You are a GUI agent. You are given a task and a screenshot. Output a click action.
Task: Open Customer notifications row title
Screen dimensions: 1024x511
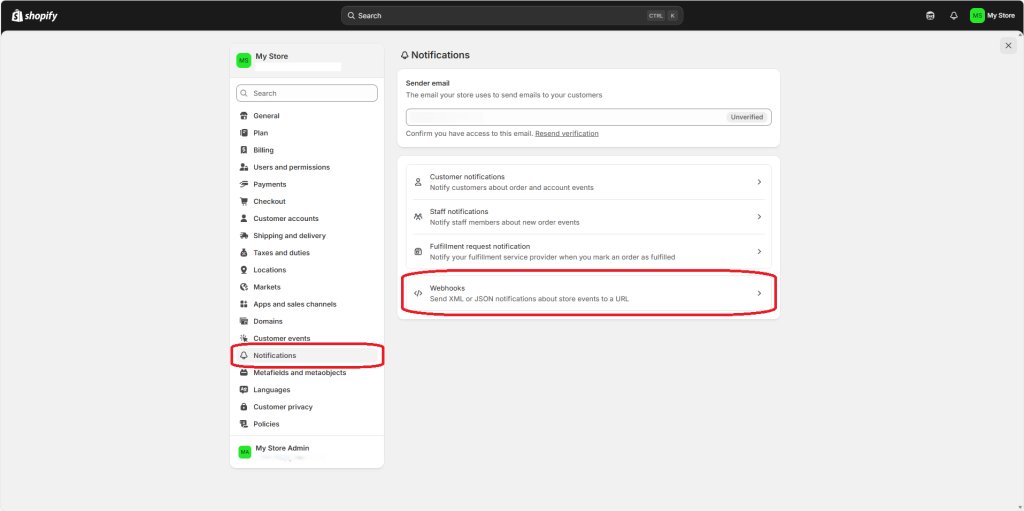click(467, 177)
